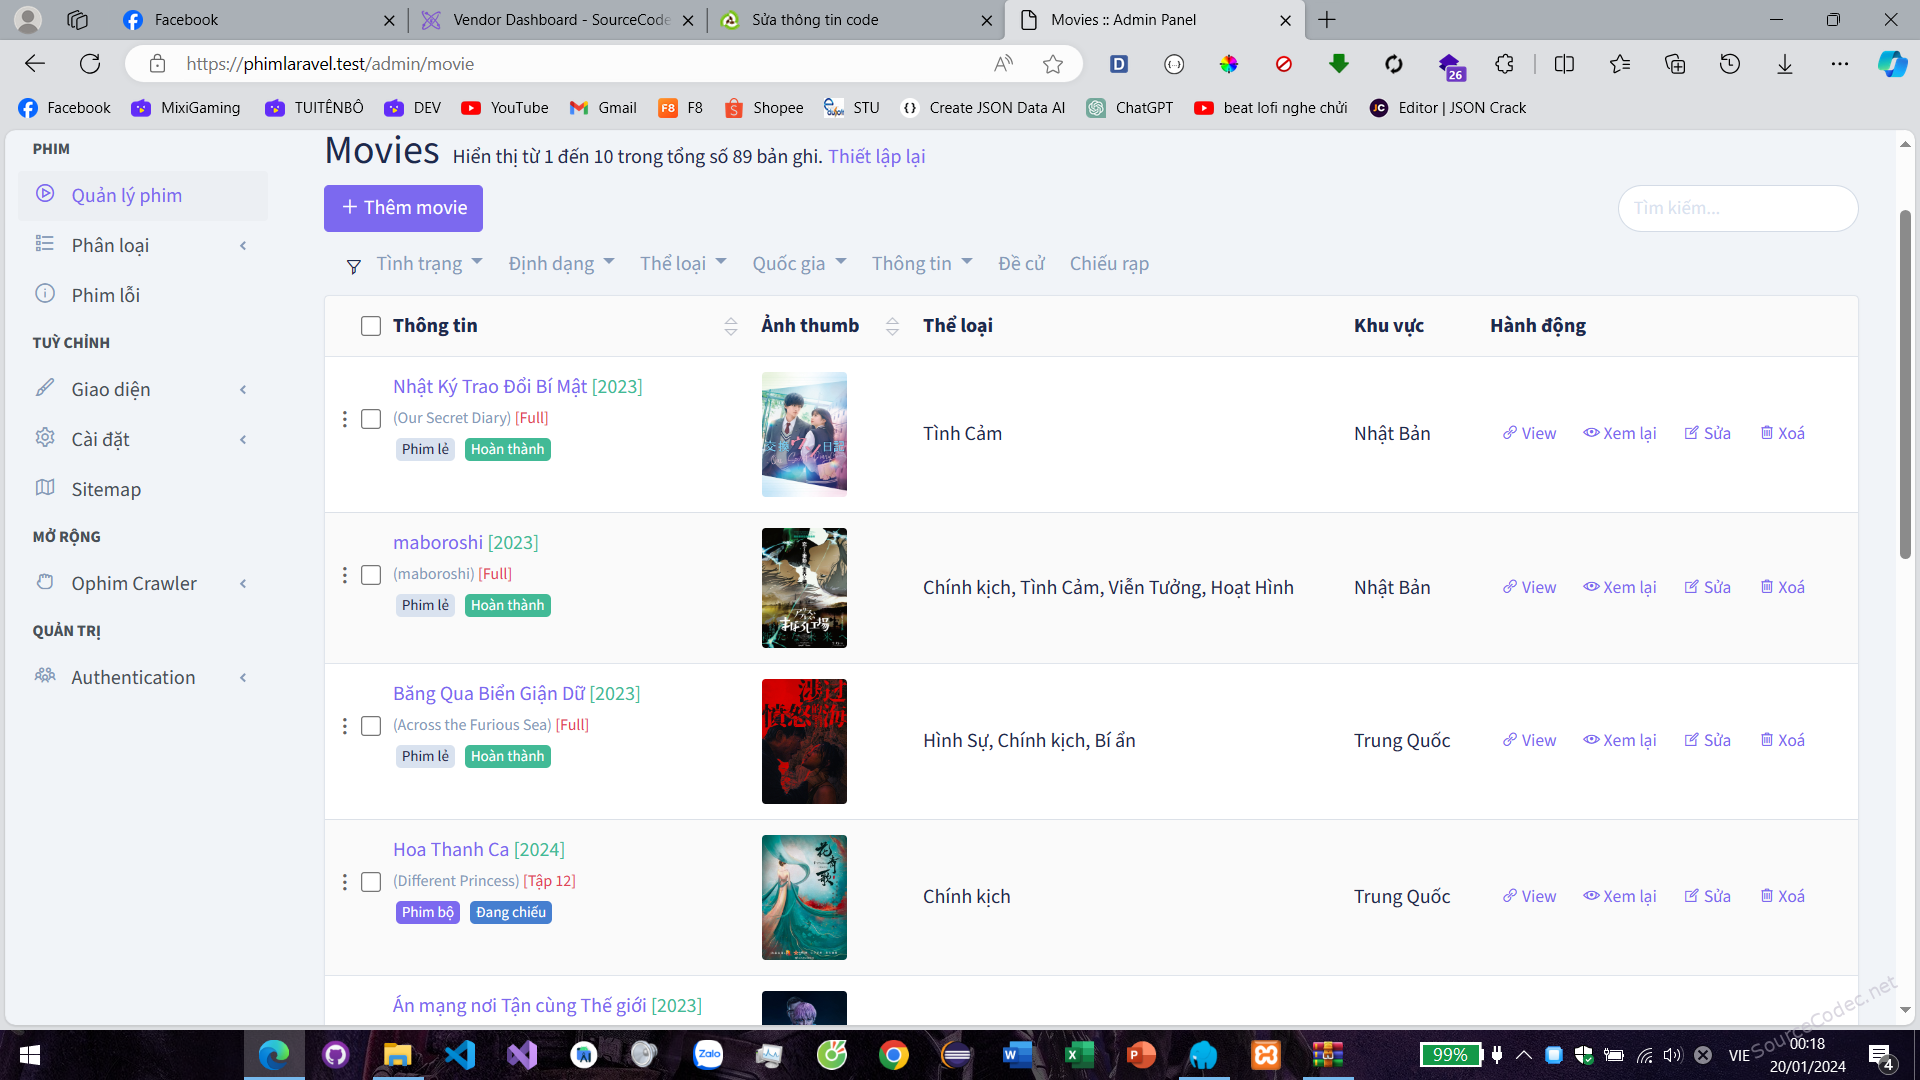Screen dimensions: 1920x1080
Task: Click Xoá for Nhật Ký Trao Đổi Bí Mật
Action: tap(1782, 434)
